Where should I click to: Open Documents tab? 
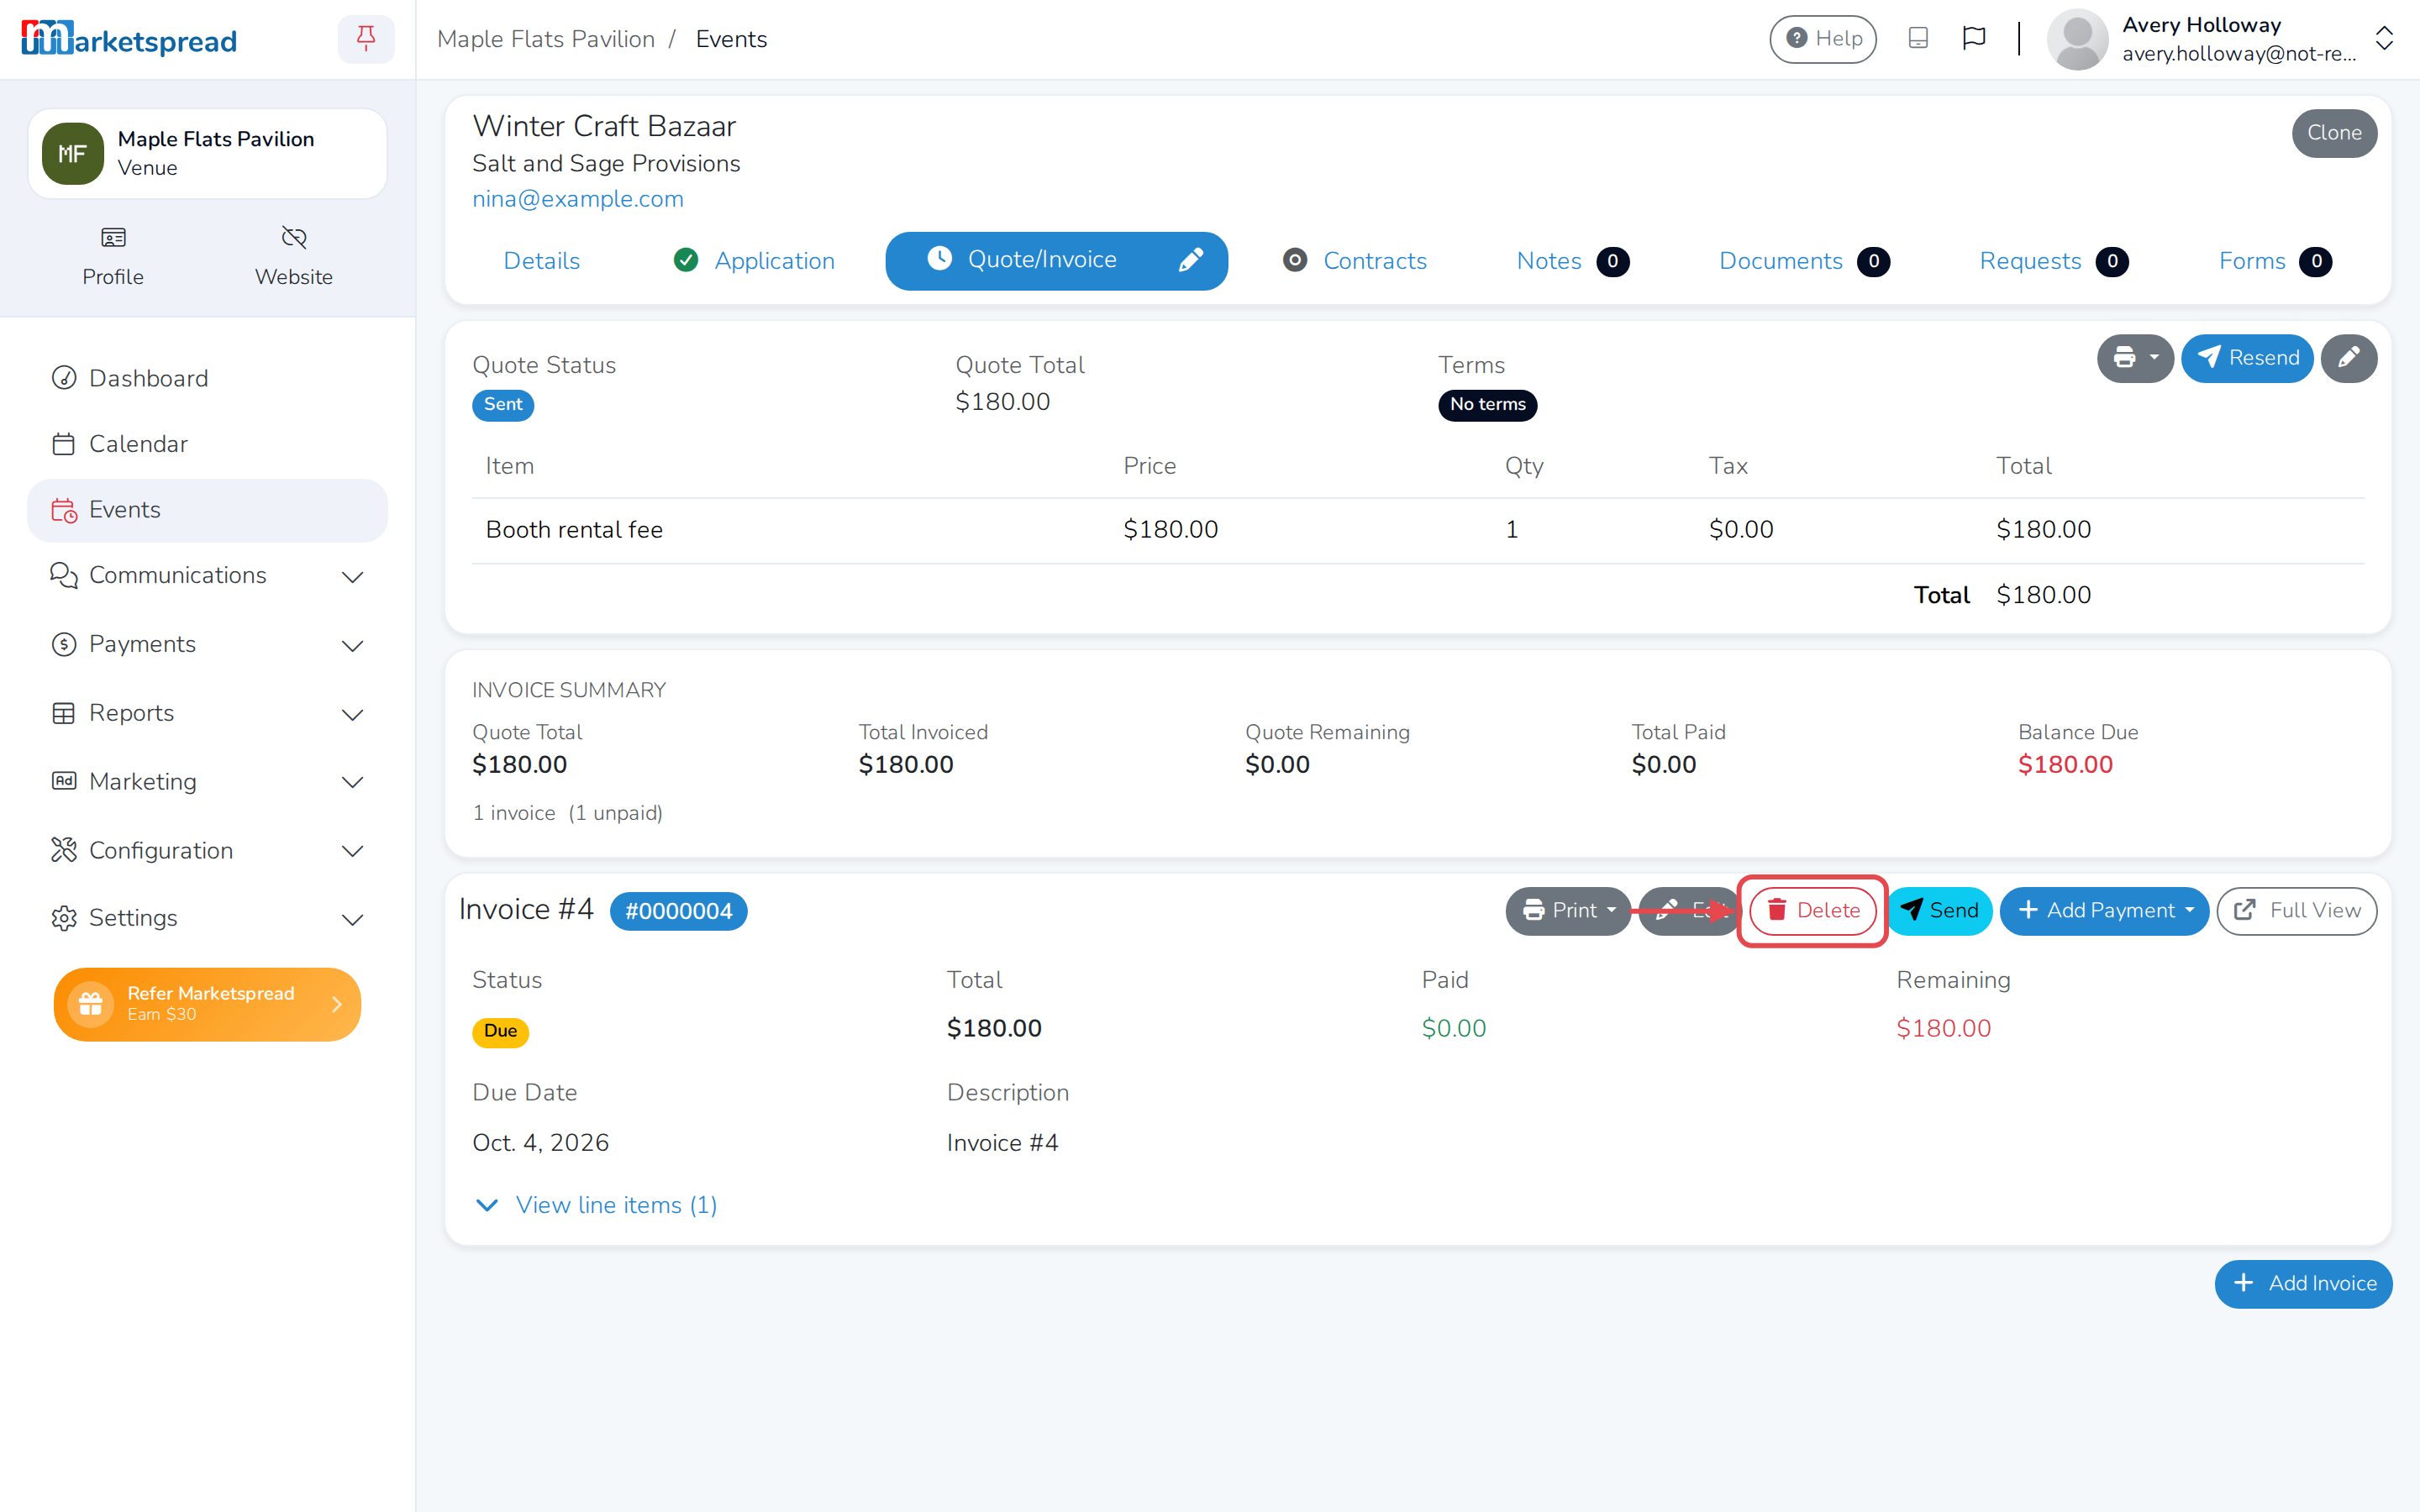point(1803,261)
